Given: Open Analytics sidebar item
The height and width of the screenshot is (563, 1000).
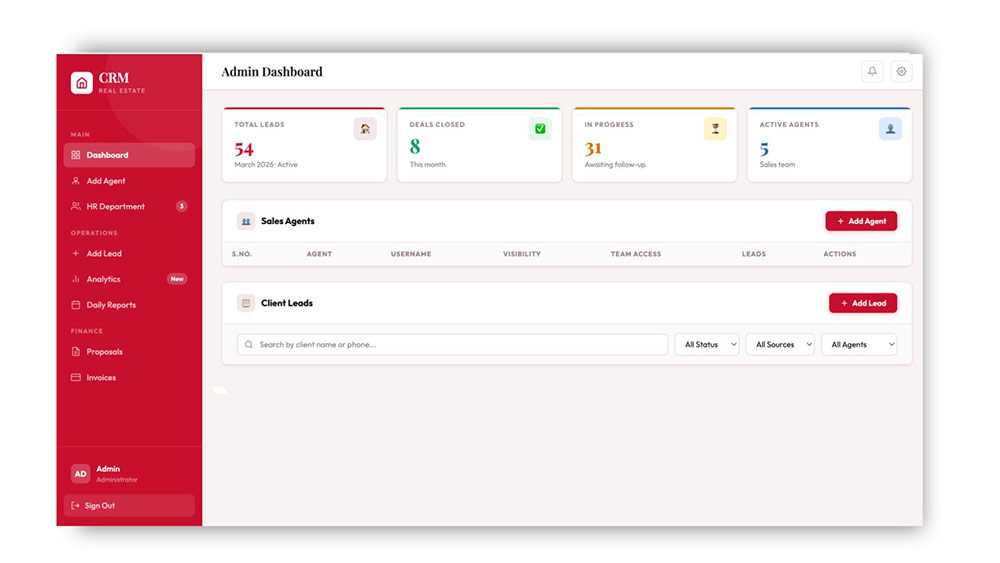Looking at the screenshot, I should coord(129,279).
